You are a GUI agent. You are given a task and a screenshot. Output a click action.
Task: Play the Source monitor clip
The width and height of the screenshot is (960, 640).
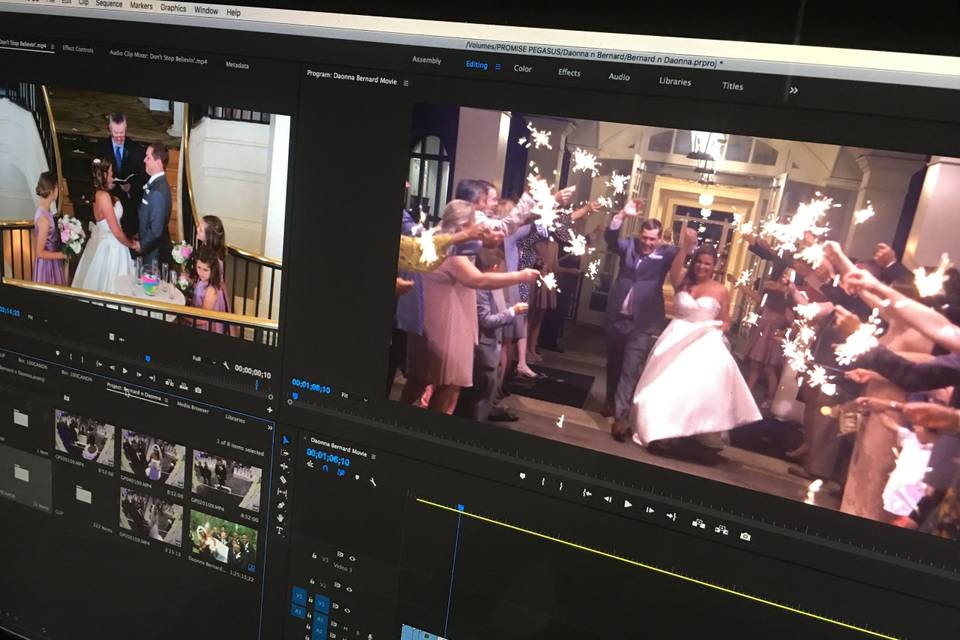click(125, 371)
